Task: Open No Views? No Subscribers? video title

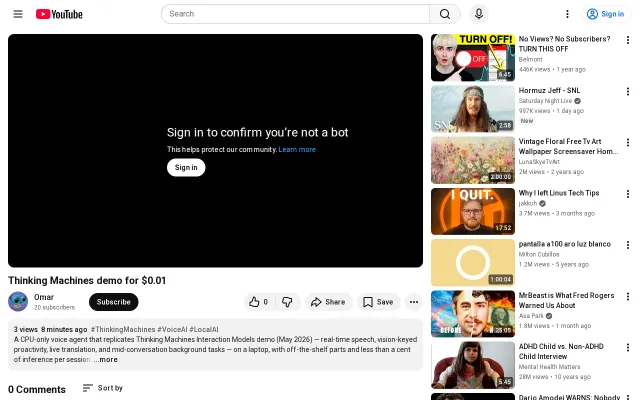Action: [564, 44]
